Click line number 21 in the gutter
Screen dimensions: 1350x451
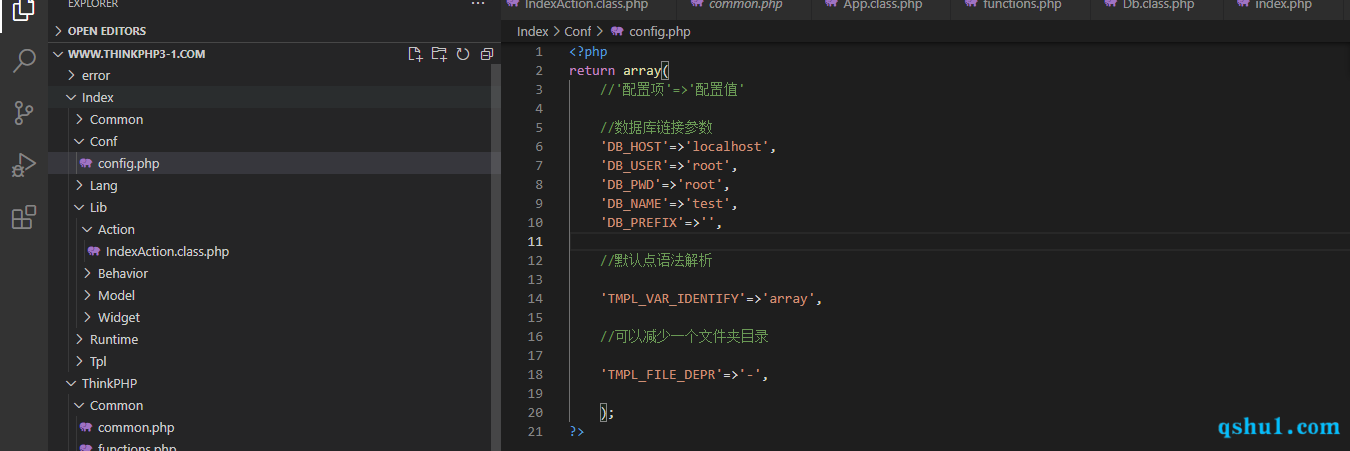pyautogui.click(x=535, y=431)
